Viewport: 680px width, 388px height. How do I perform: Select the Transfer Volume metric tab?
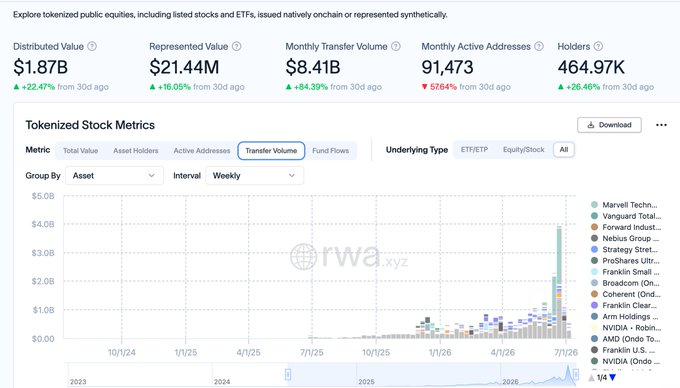tap(271, 151)
